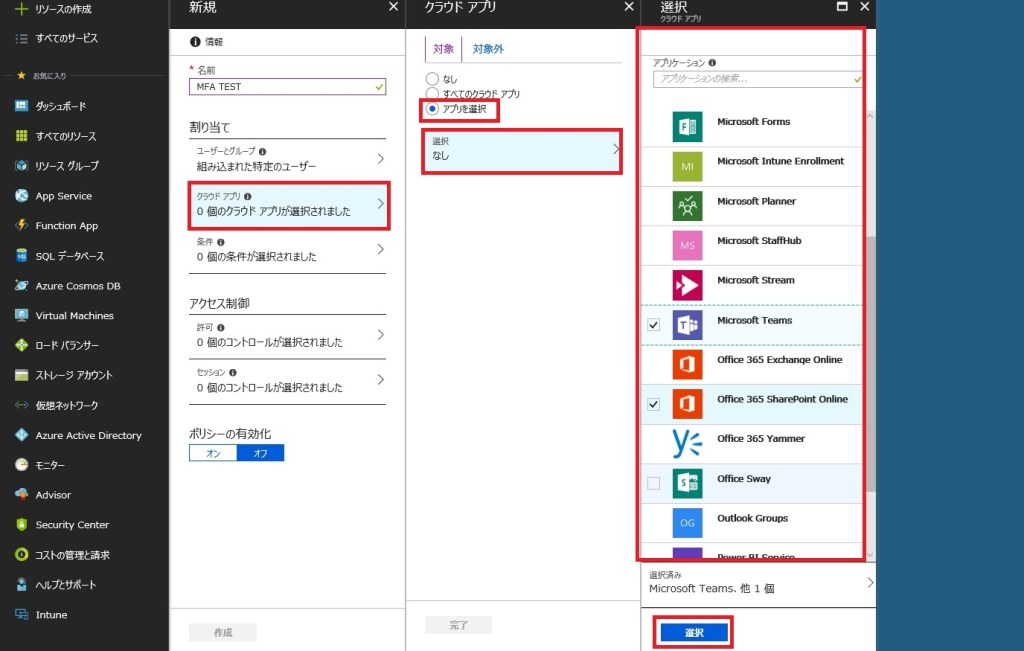Click the 作成 button

(223, 632)
